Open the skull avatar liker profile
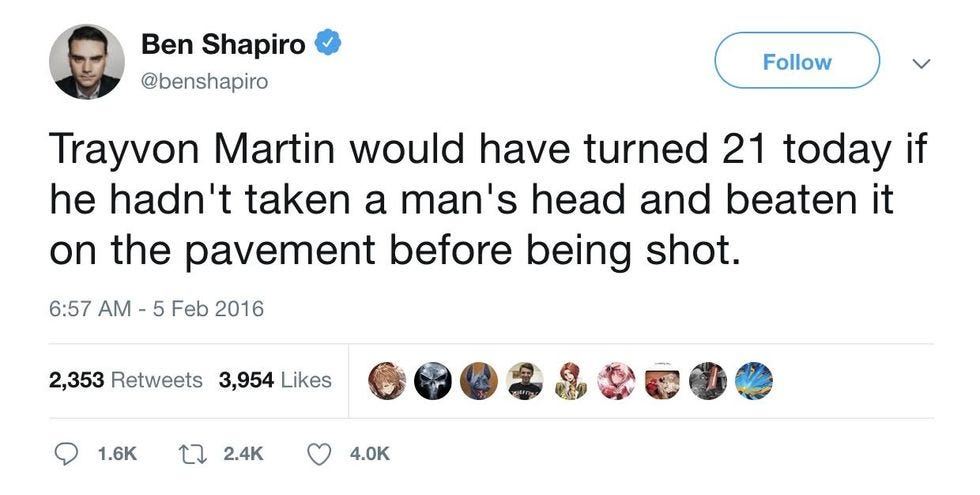This screenshot has height=495, width=980. (x=432, y=381)
